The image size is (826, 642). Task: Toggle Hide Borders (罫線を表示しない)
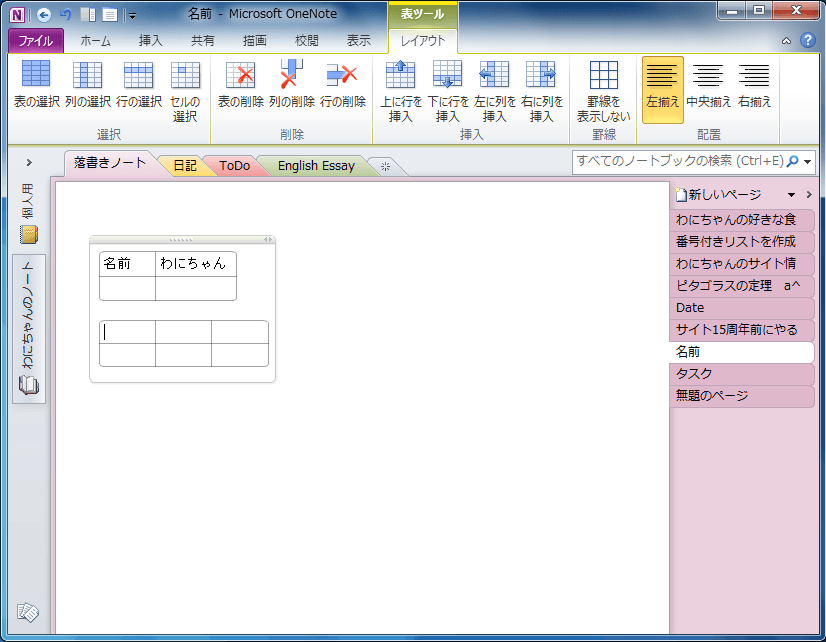pos(604,90)
